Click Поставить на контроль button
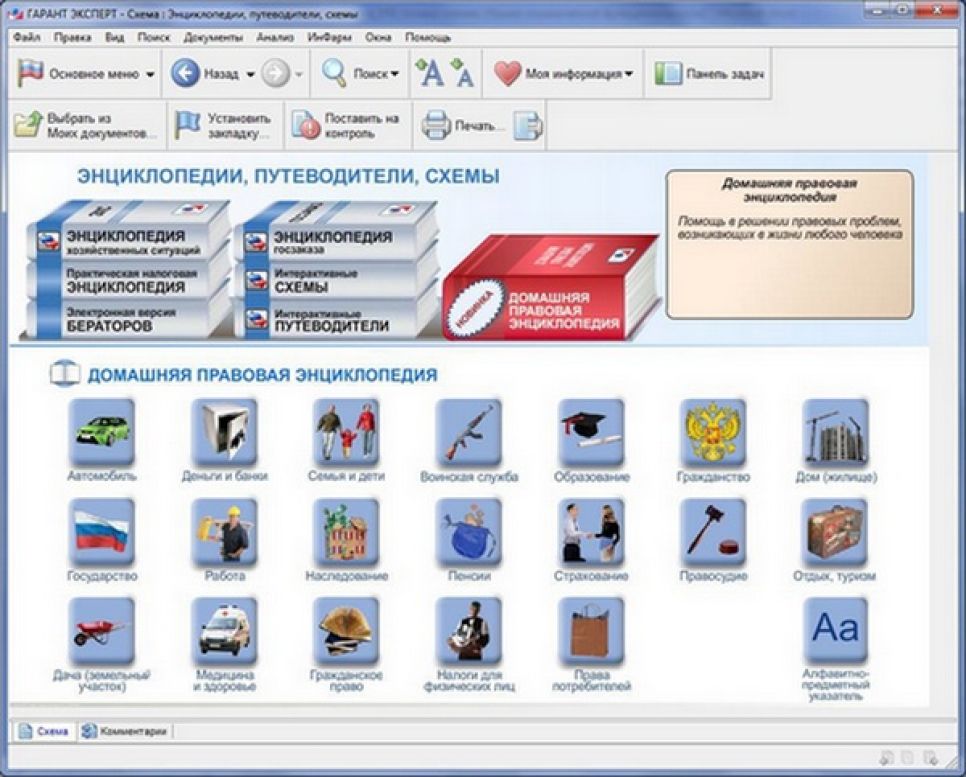Screen dimensions: 966x777 (346, 126)
